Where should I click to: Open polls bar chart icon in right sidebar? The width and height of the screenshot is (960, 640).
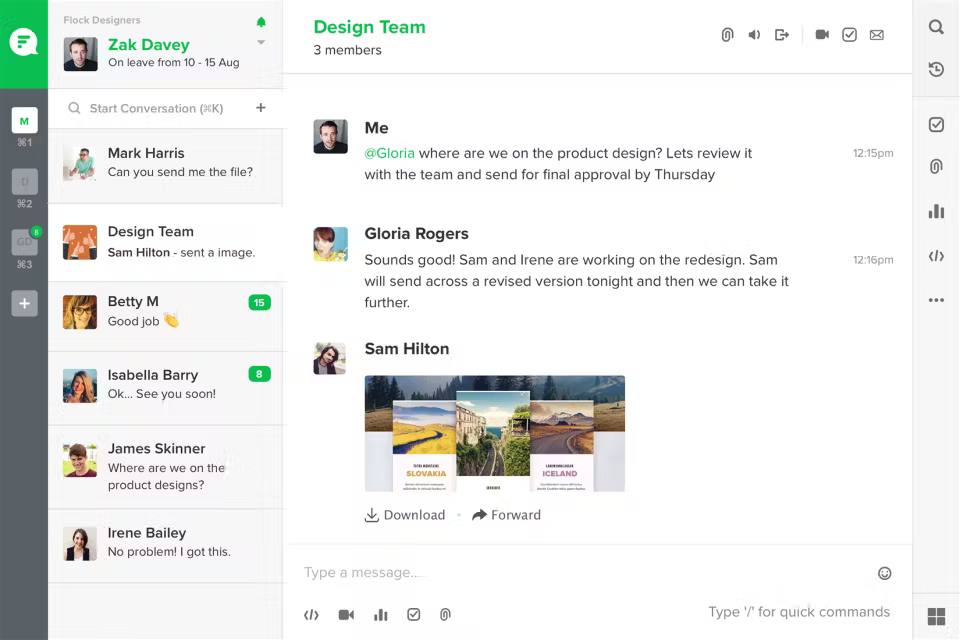click(x=936, y=211)
